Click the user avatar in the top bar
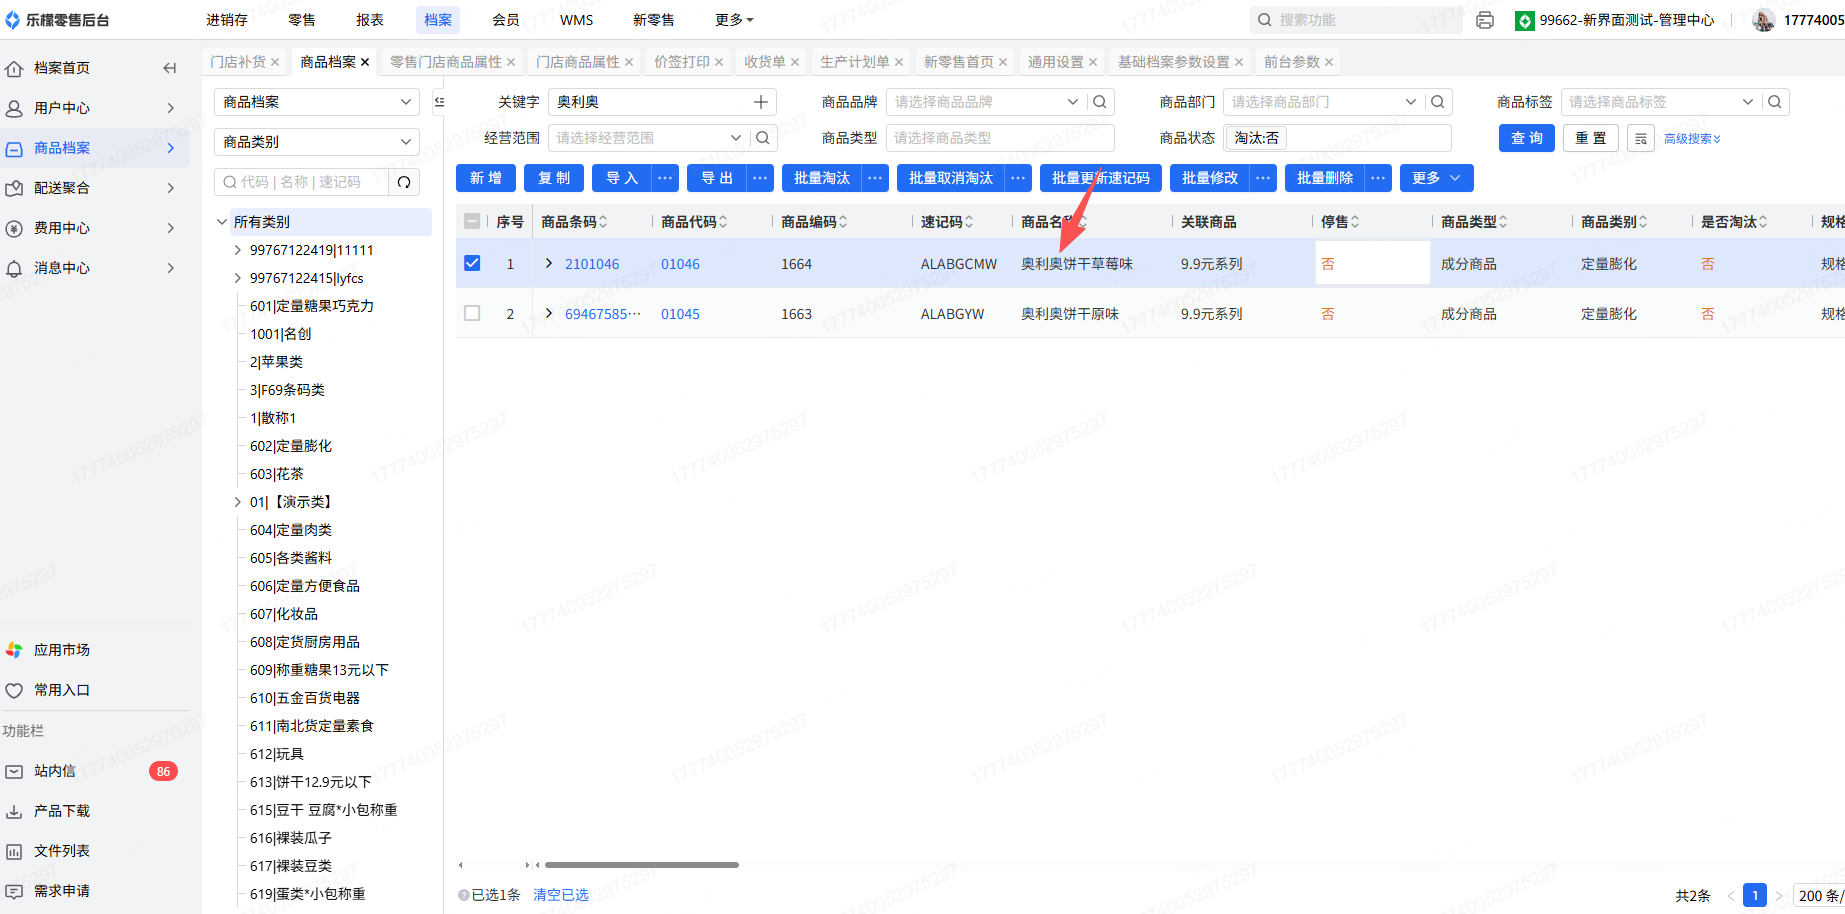The height and width of the screenshot is (914, 1845). [x=1764, y=20]
